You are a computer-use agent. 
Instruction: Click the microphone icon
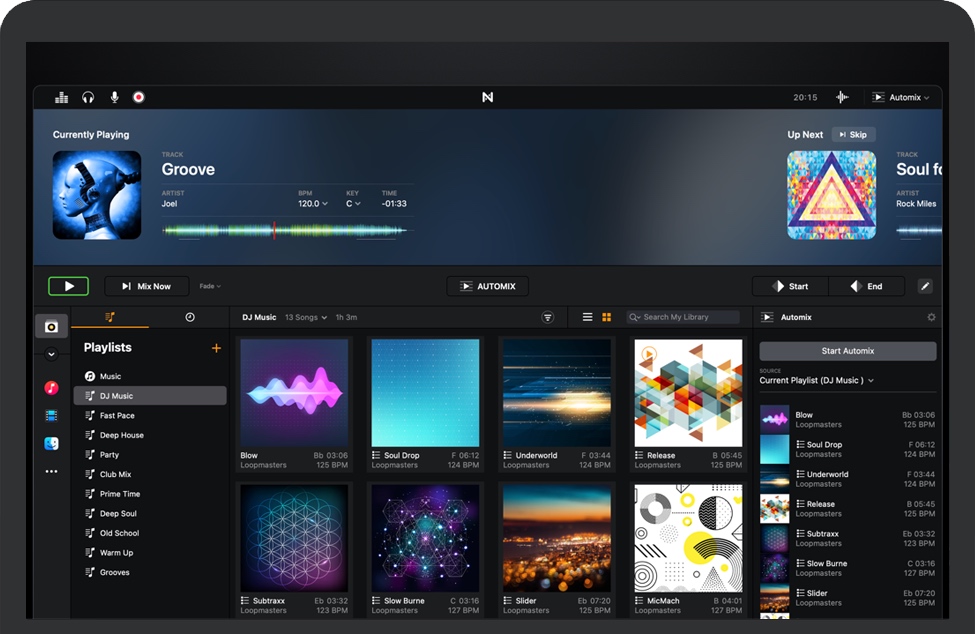(x=114, y=98)
